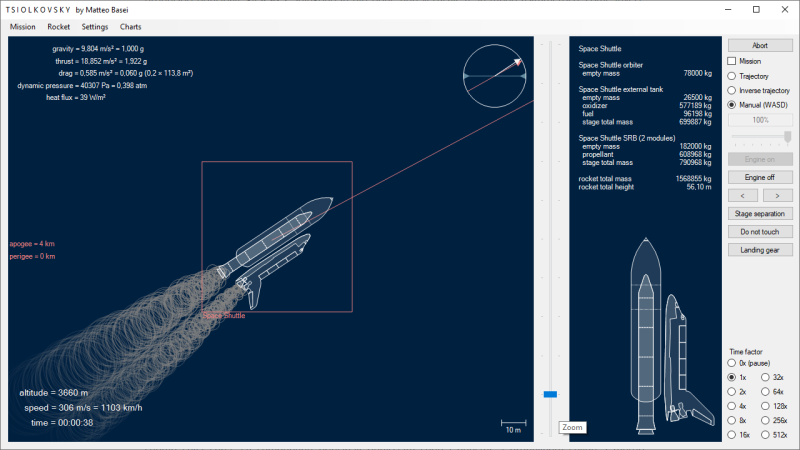Click Space Shuttle SRB (2 modules) heading
The image size is (800, 450).
627,138
